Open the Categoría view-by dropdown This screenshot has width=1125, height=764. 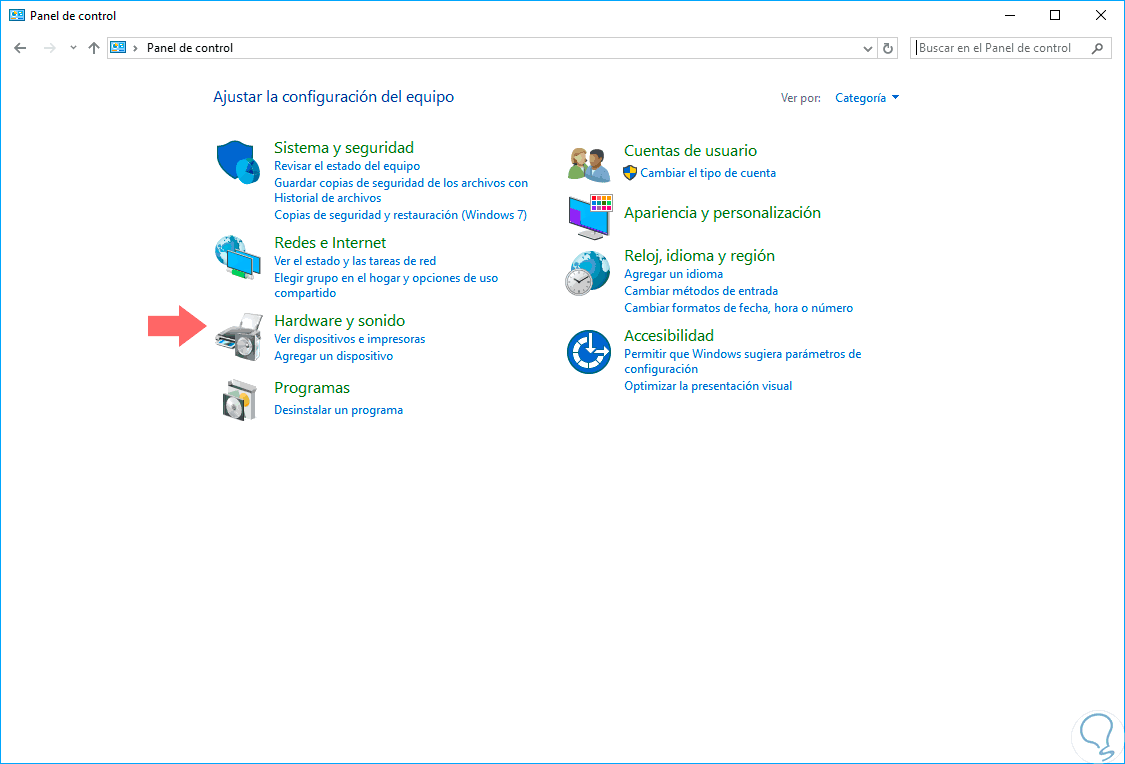point(867,98)
